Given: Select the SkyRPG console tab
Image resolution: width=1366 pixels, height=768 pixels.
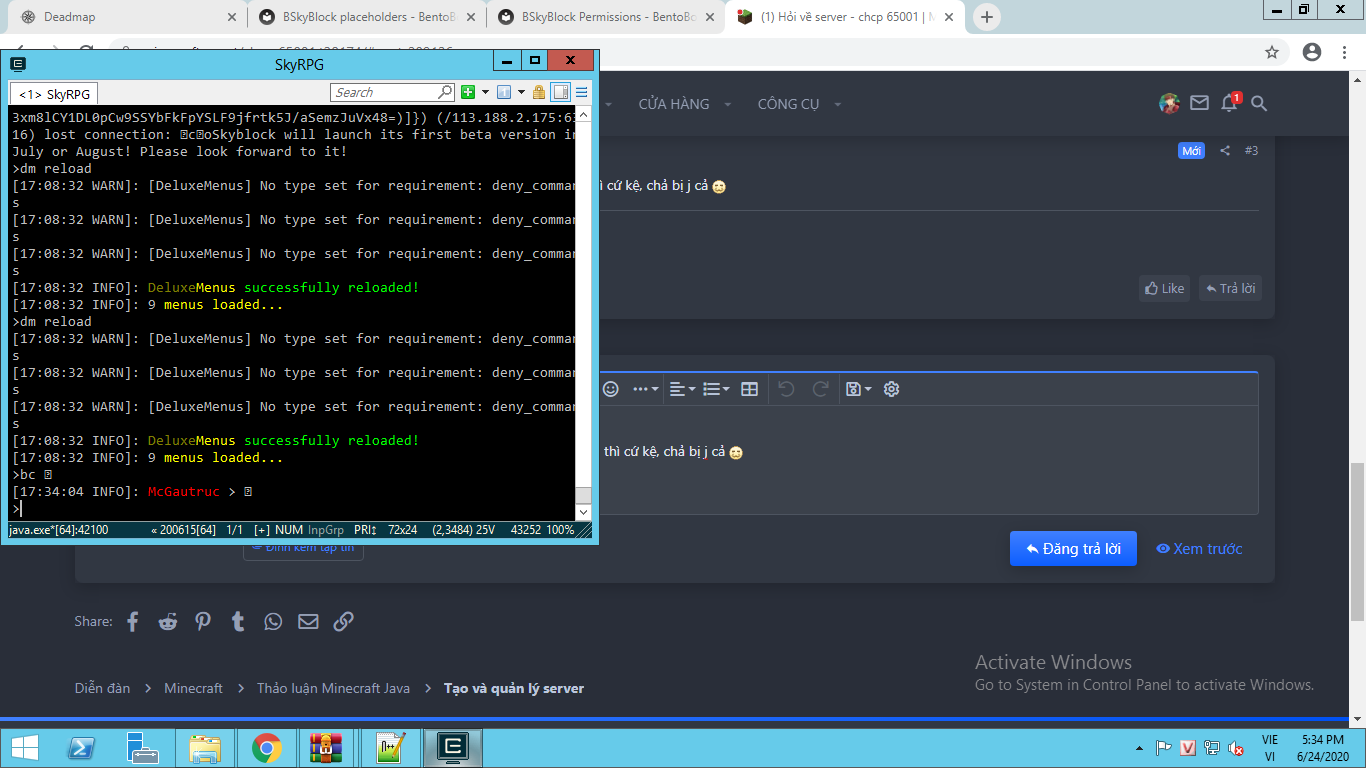Looking at the screenshot, I should (54, 94).
